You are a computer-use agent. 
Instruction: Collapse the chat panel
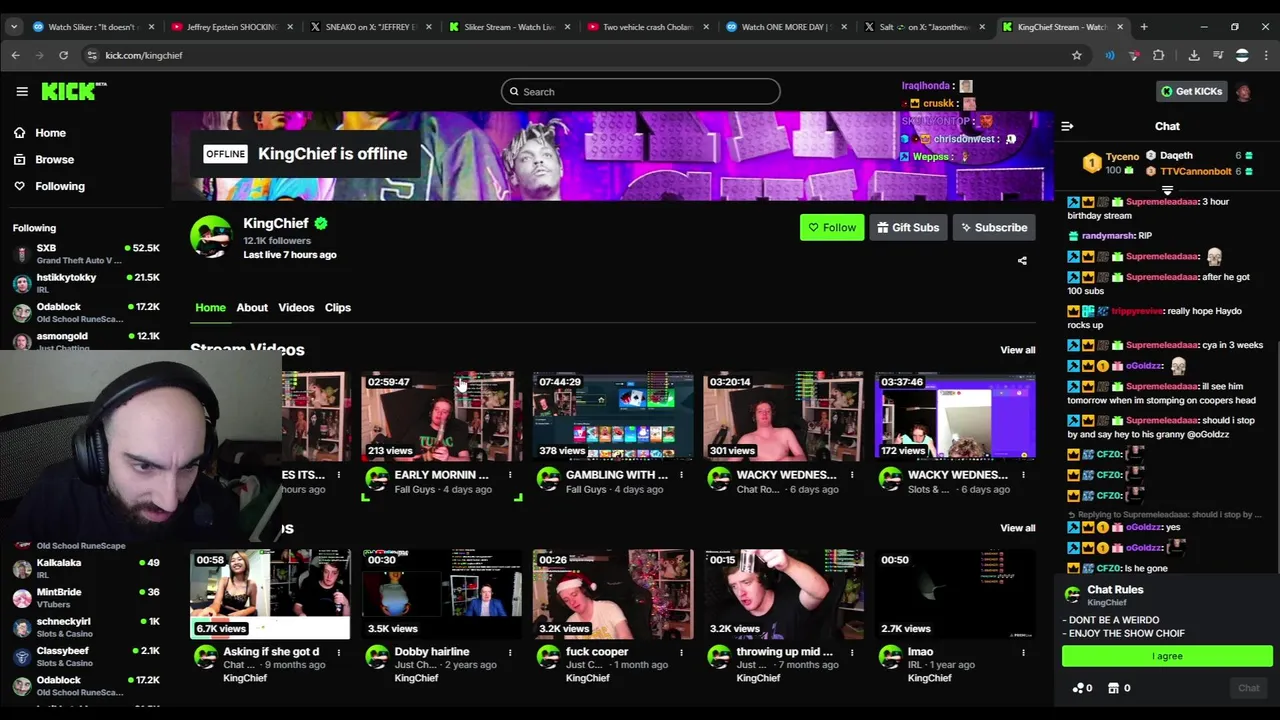coord(1067,127)
